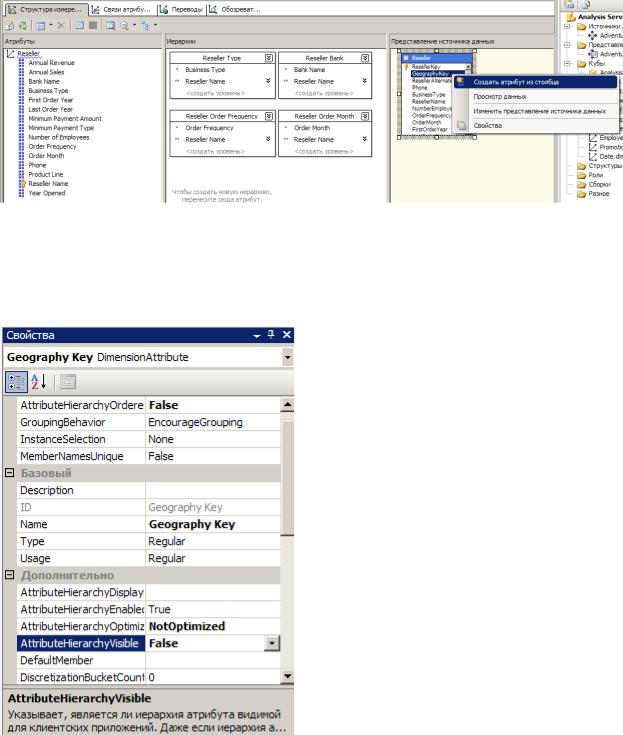Click the Find Table toolbar icon
Image resolution: width=623 pixels, height=735 pixels.
(x=110, y=26)
